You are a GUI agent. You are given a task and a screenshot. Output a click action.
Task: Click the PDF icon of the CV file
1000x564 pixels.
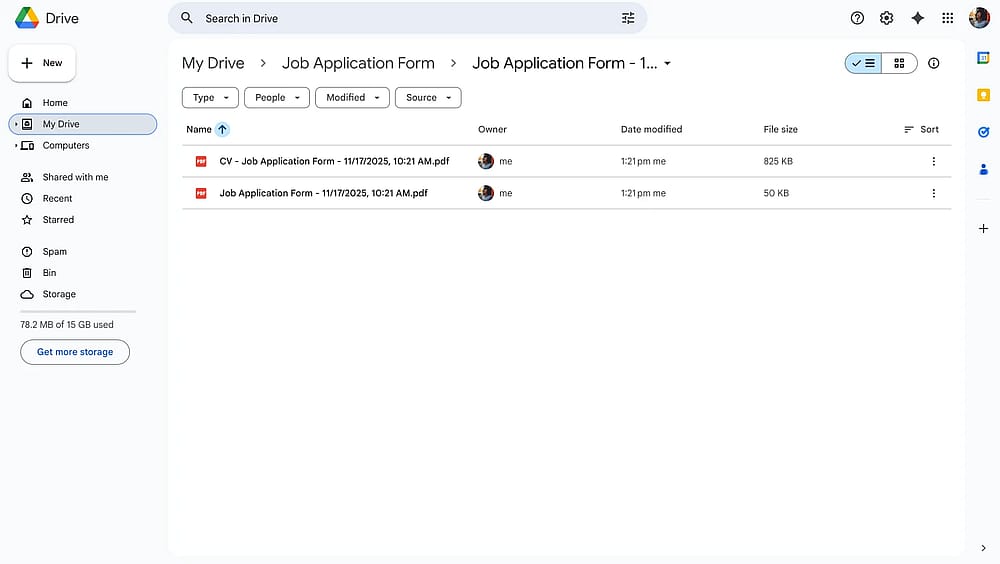click(x=201, y=161)
